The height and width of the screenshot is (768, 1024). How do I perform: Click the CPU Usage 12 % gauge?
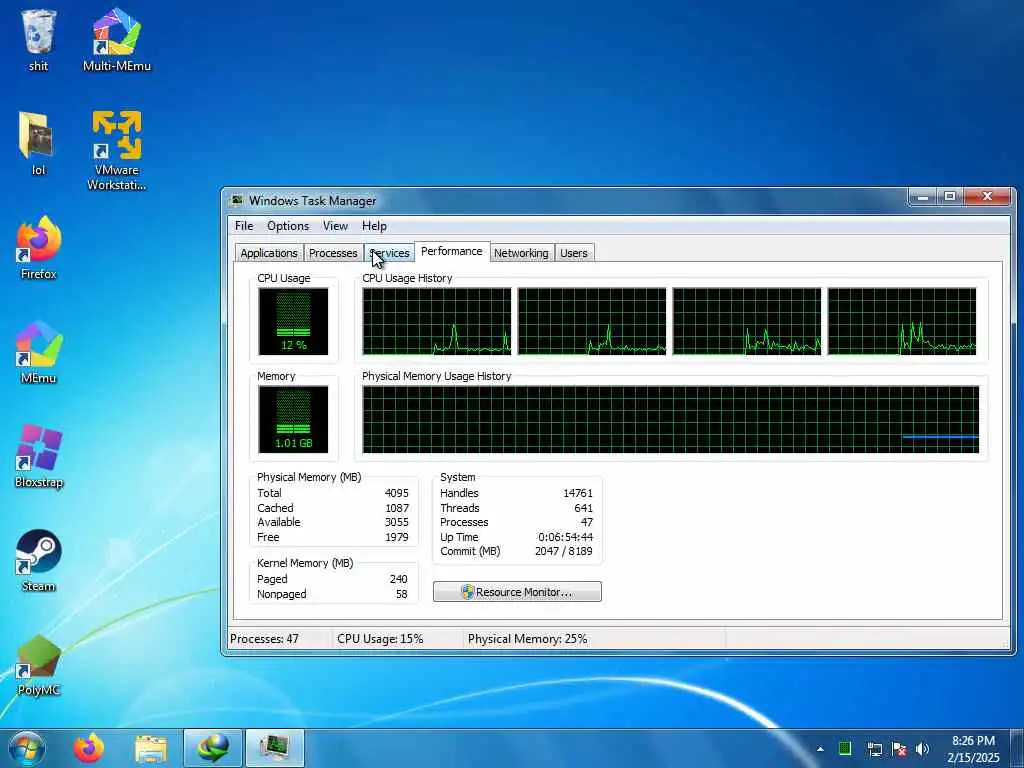293,321
